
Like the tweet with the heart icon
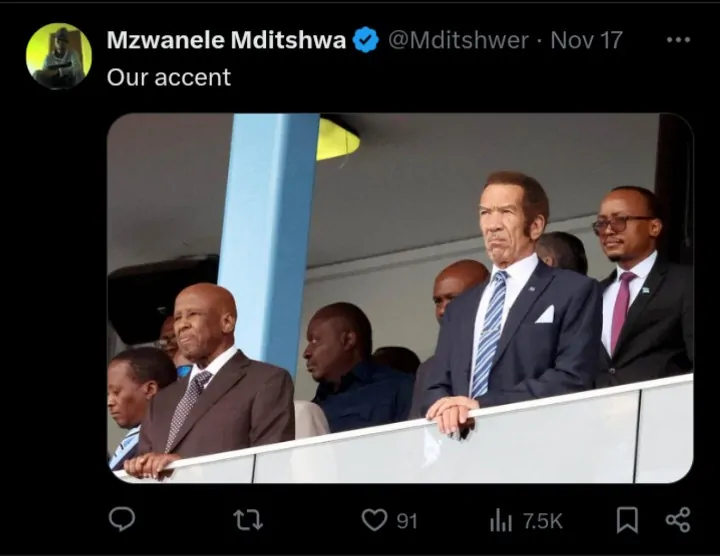tap(374, 519)
